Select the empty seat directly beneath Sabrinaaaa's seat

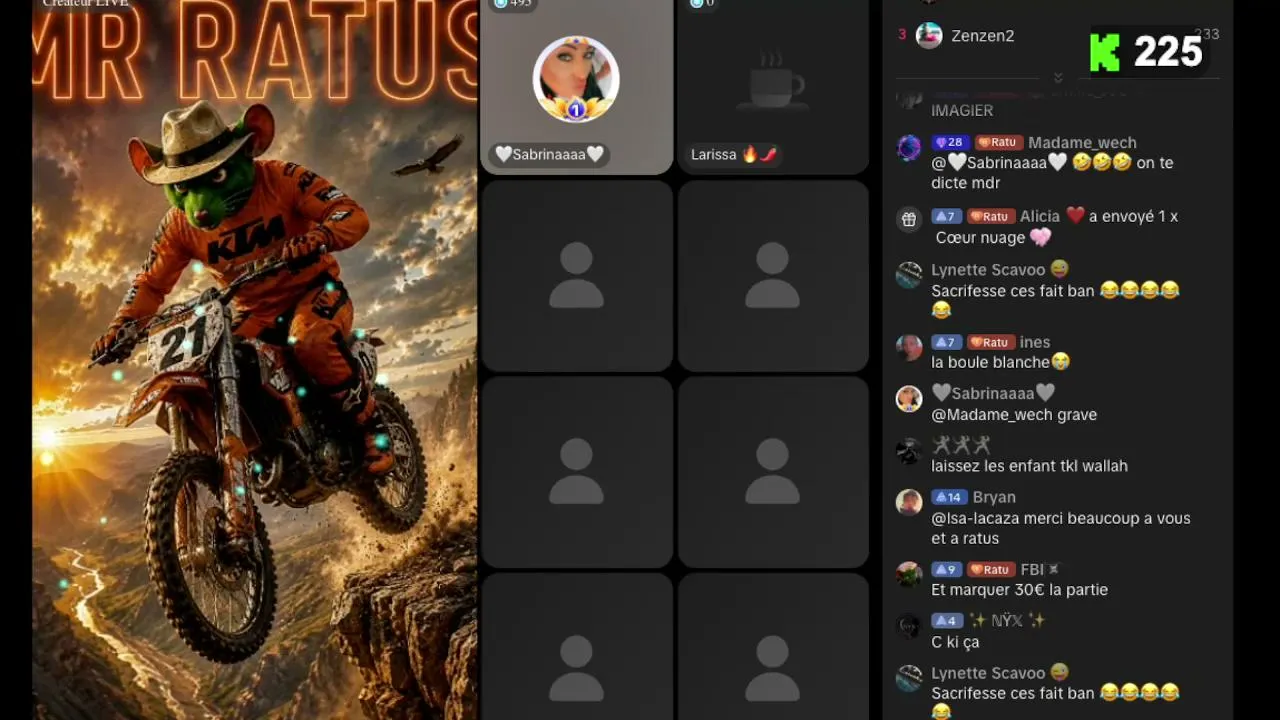[577, 276]
